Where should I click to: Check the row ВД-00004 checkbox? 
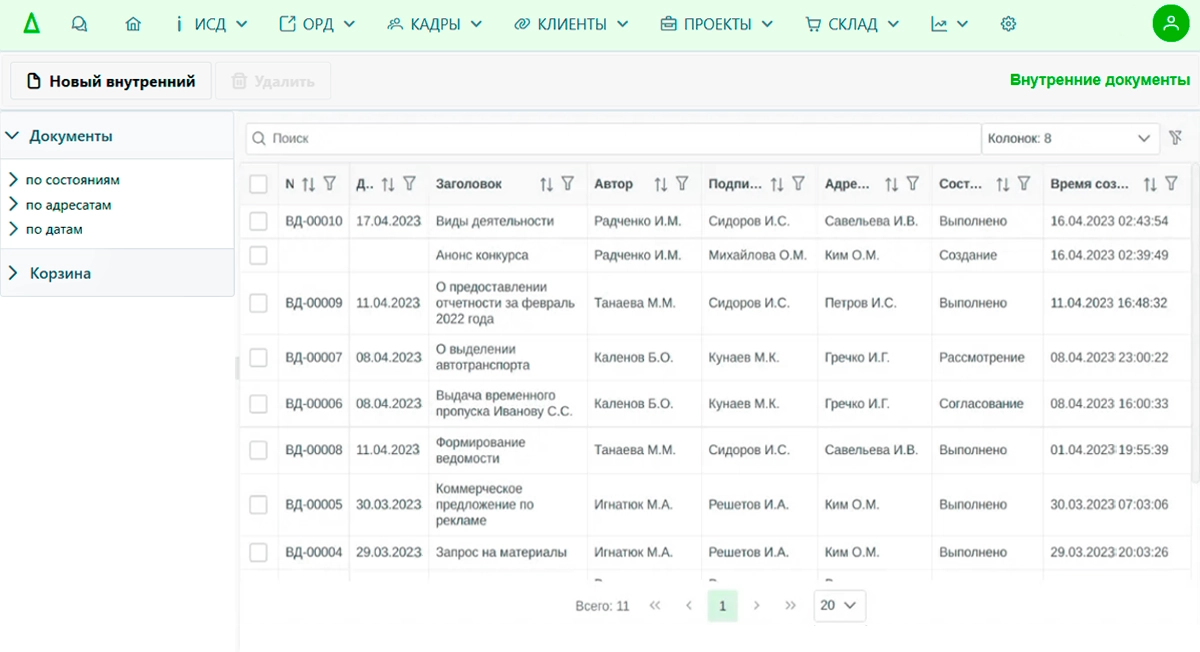259,552
